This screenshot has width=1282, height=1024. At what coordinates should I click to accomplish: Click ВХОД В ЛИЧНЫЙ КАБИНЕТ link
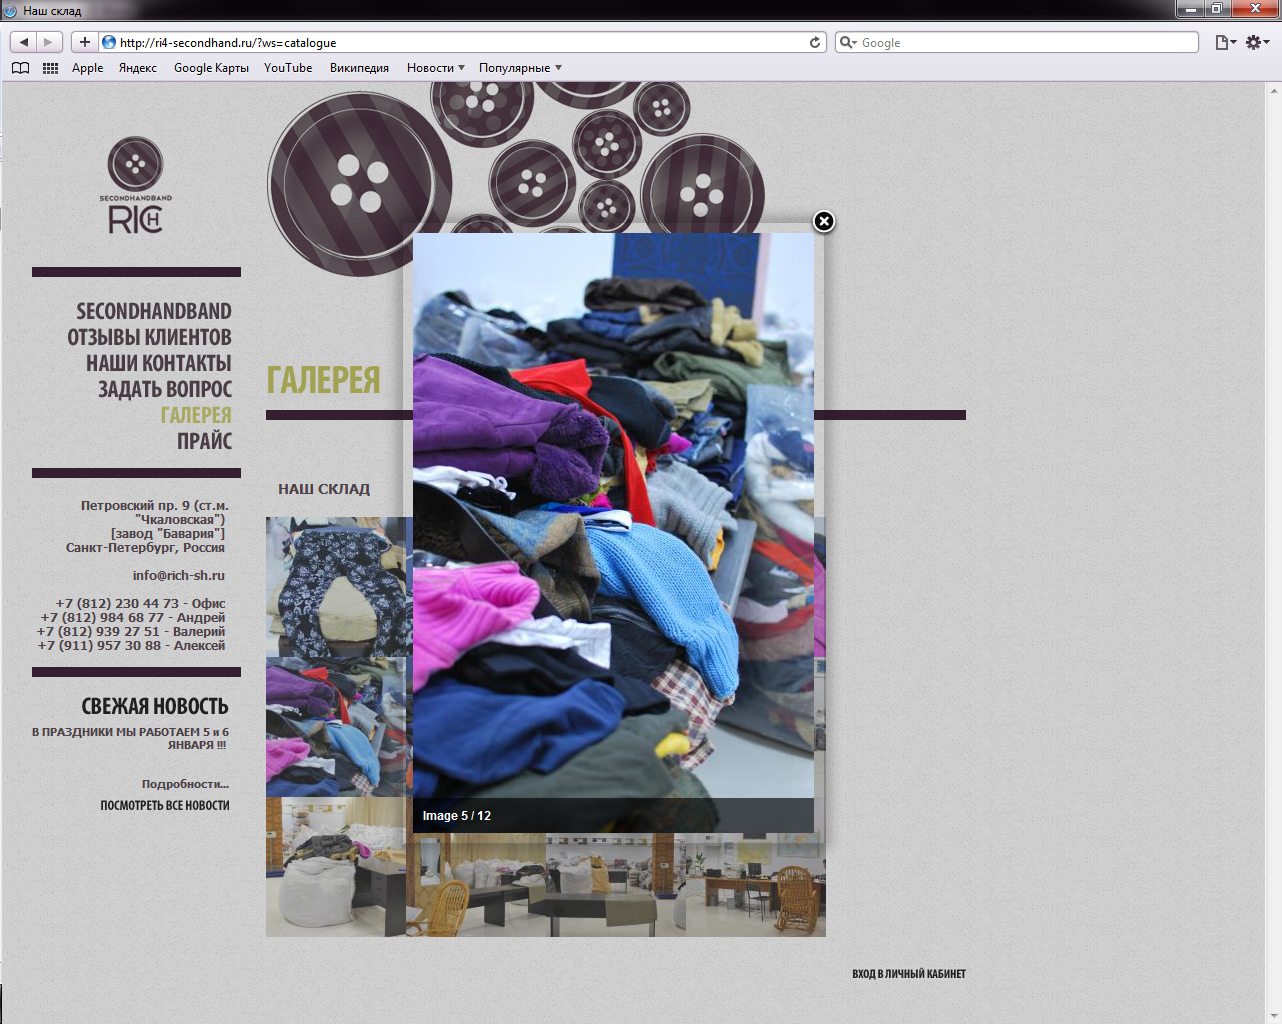(909, 973)
